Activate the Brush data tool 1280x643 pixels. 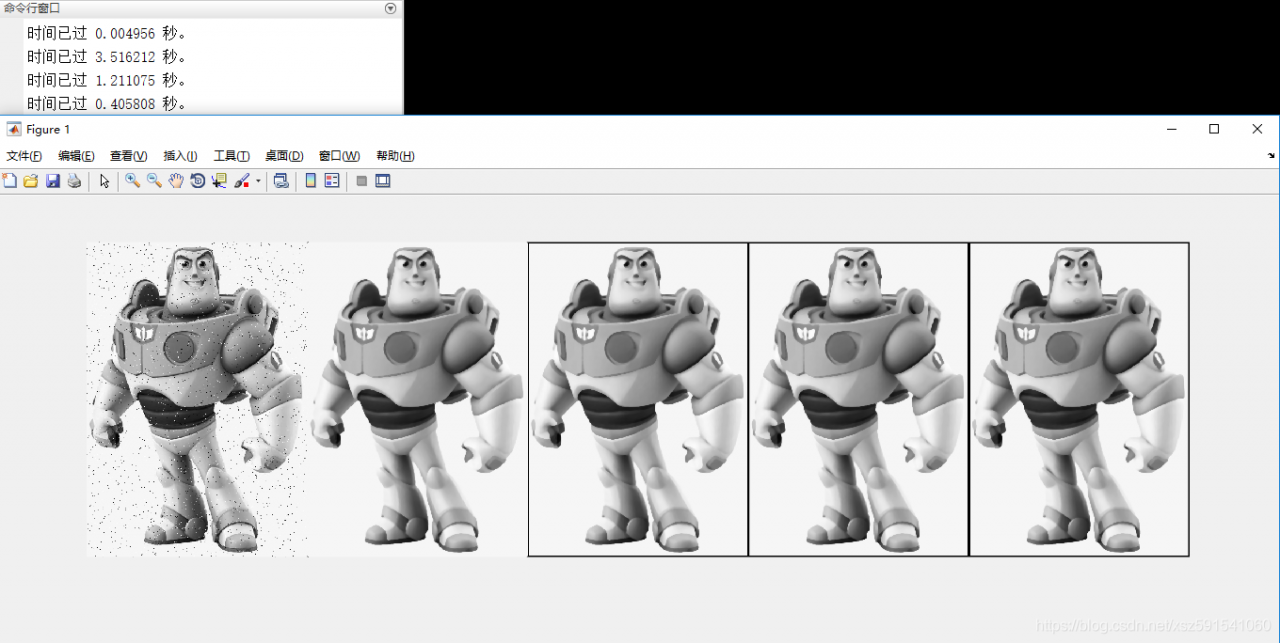click(242, 181)
